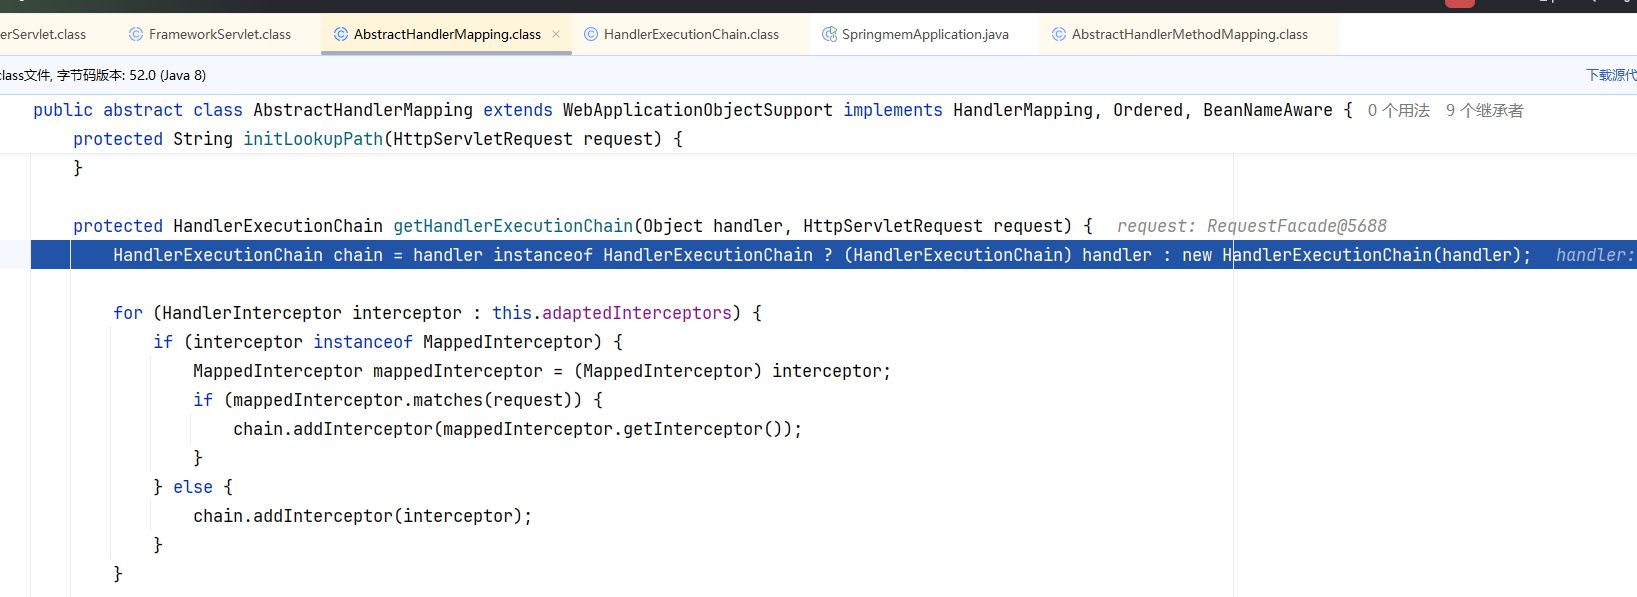Open the SpringmemApplication.java tab
Viewport: 1637px width, 597px height.
click(x=925, y=34)
